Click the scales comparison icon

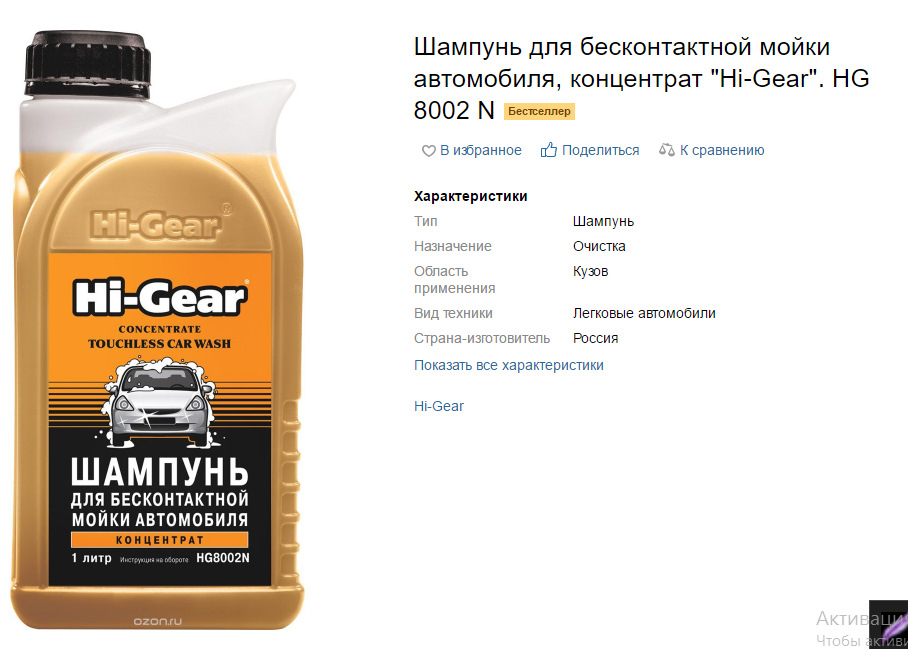pyautogui.click(x=667, y=151)
